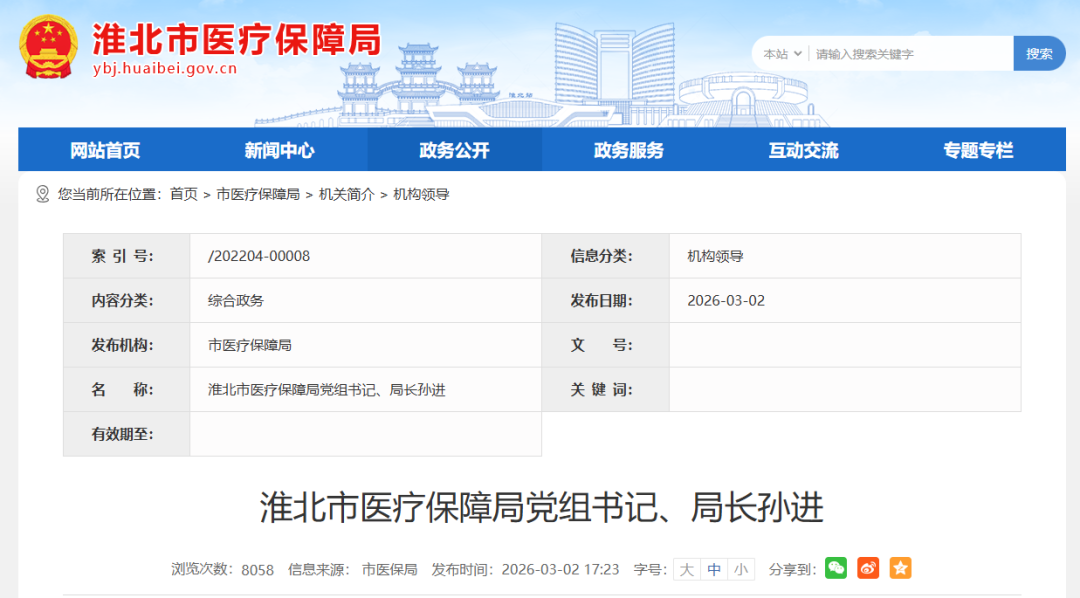The width and height of the screenshot is (1080, 598).
Task: Select the 中 font size option
Action: 713,568
